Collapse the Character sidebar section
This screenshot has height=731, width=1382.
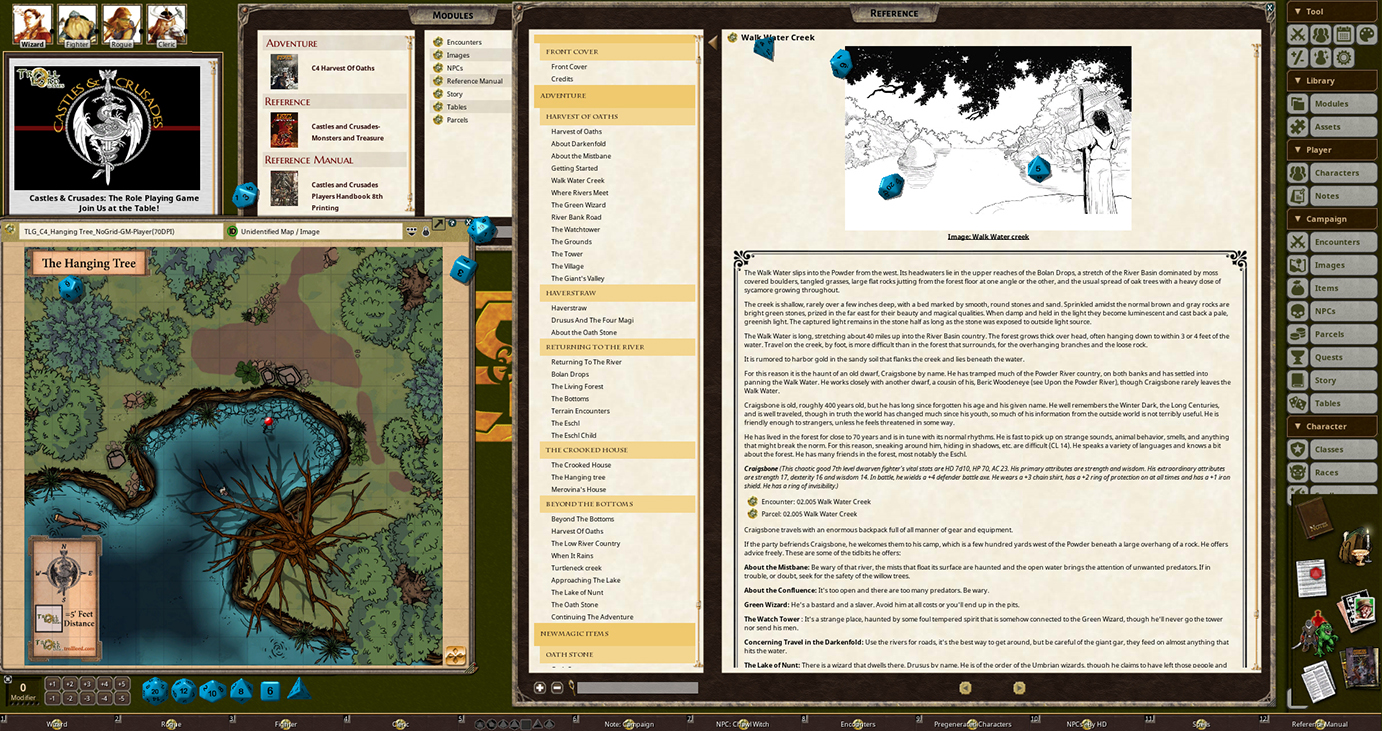[x=1331, y=426]
